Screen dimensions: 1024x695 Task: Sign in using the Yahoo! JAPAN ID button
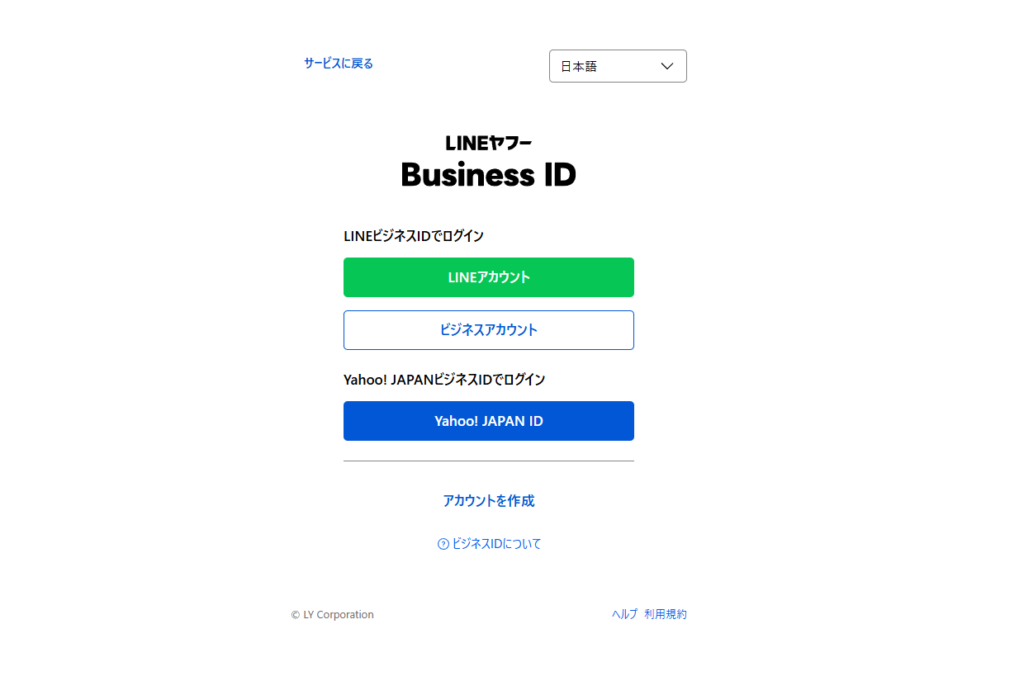(488, 421)
